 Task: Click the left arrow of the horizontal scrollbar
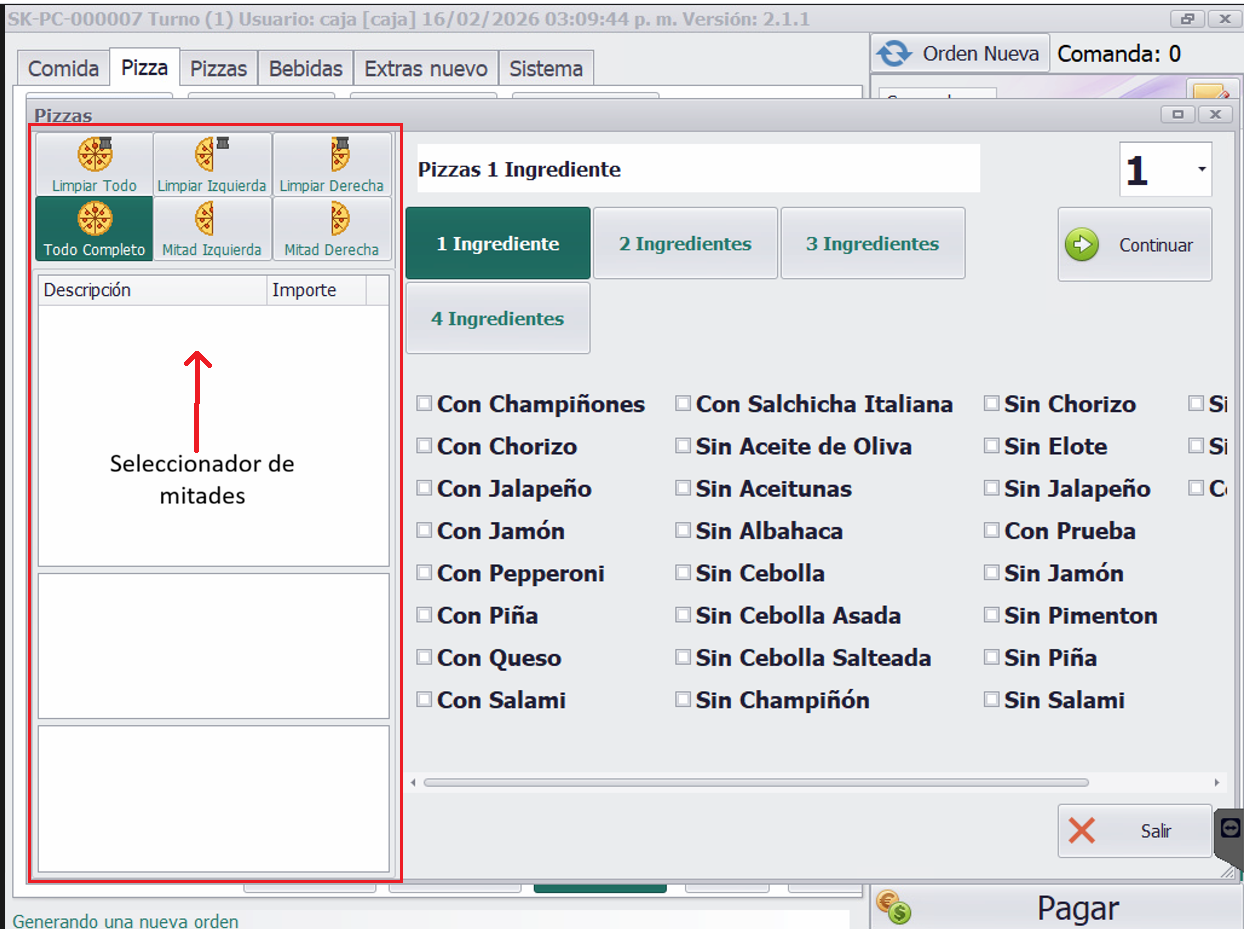pyautogui.click(x=414, y=782)
